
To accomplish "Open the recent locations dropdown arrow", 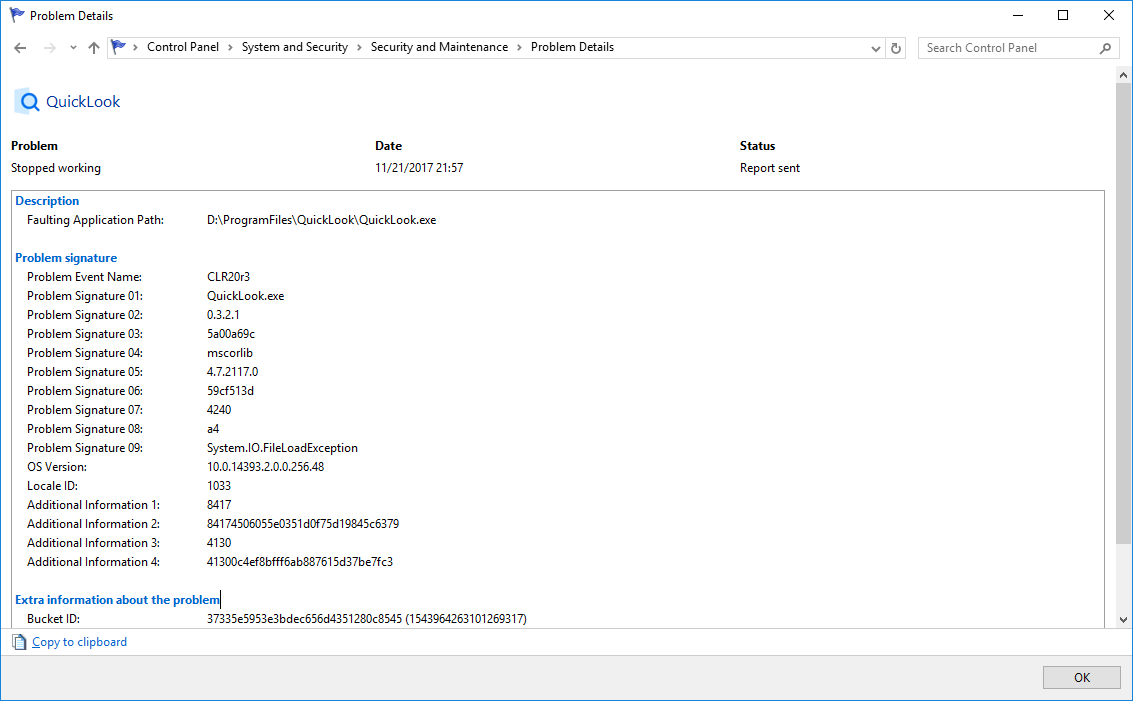I will pos(73,48).
